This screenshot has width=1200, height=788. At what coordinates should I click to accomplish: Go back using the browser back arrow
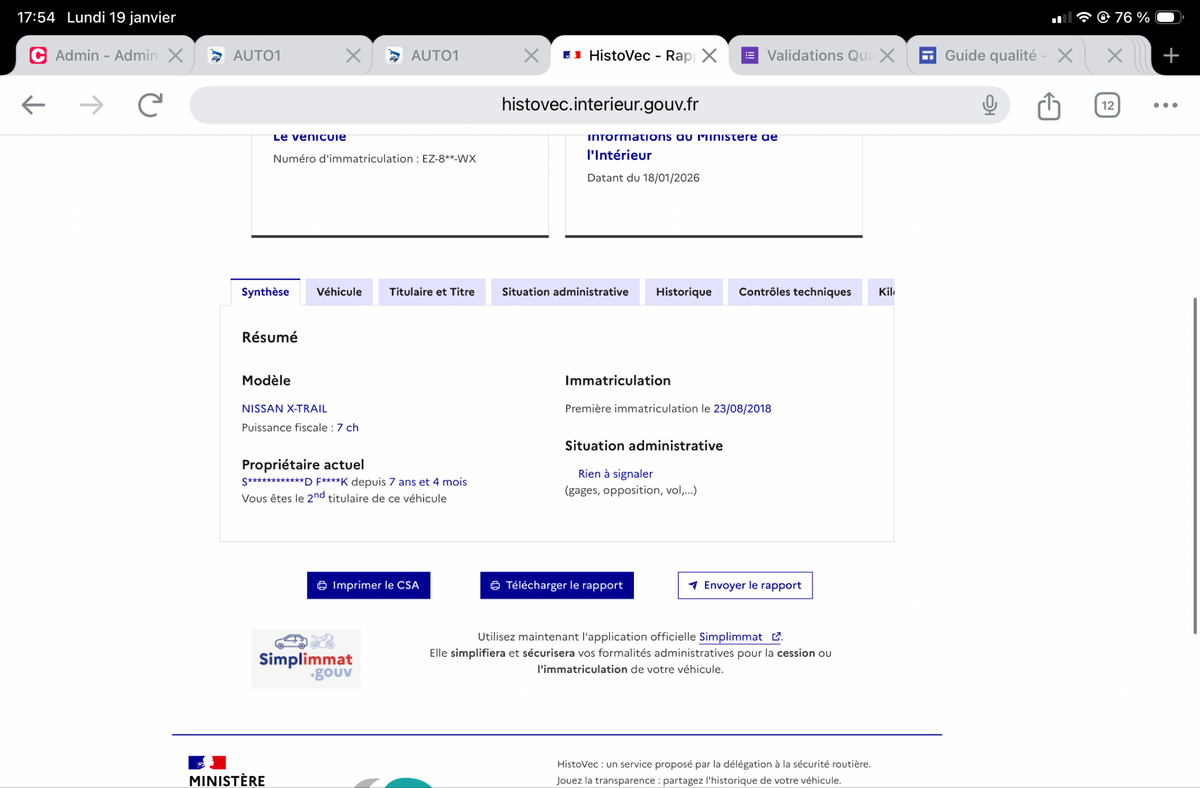click(34, 105)
